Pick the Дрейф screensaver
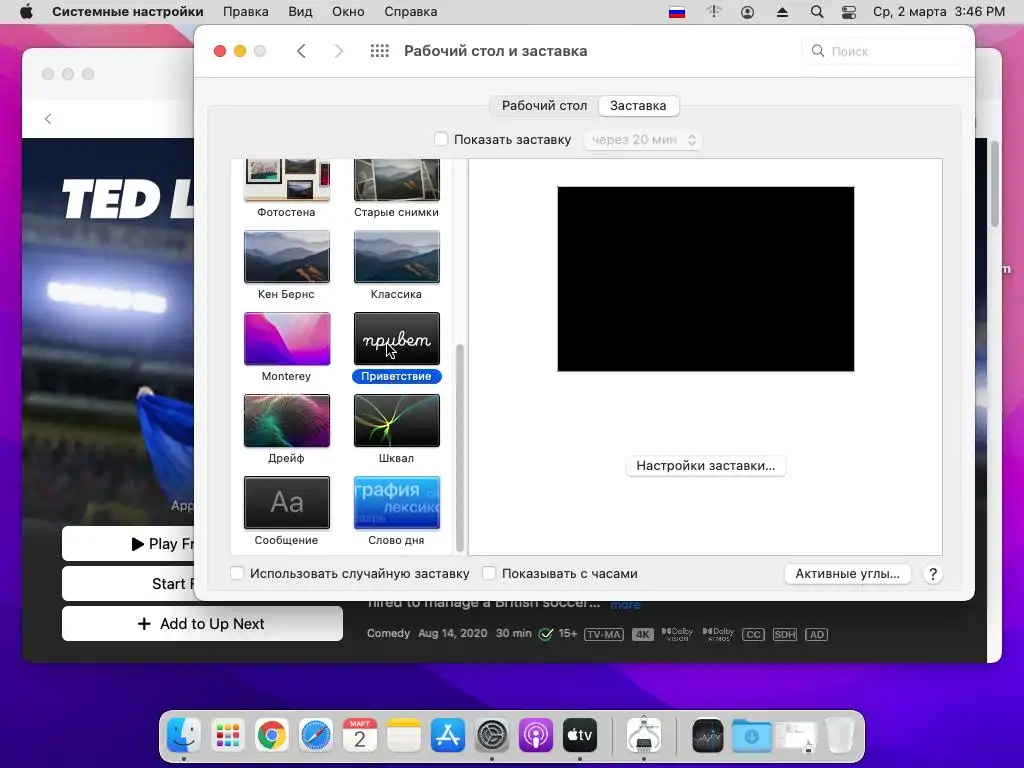 click(287, 421)
